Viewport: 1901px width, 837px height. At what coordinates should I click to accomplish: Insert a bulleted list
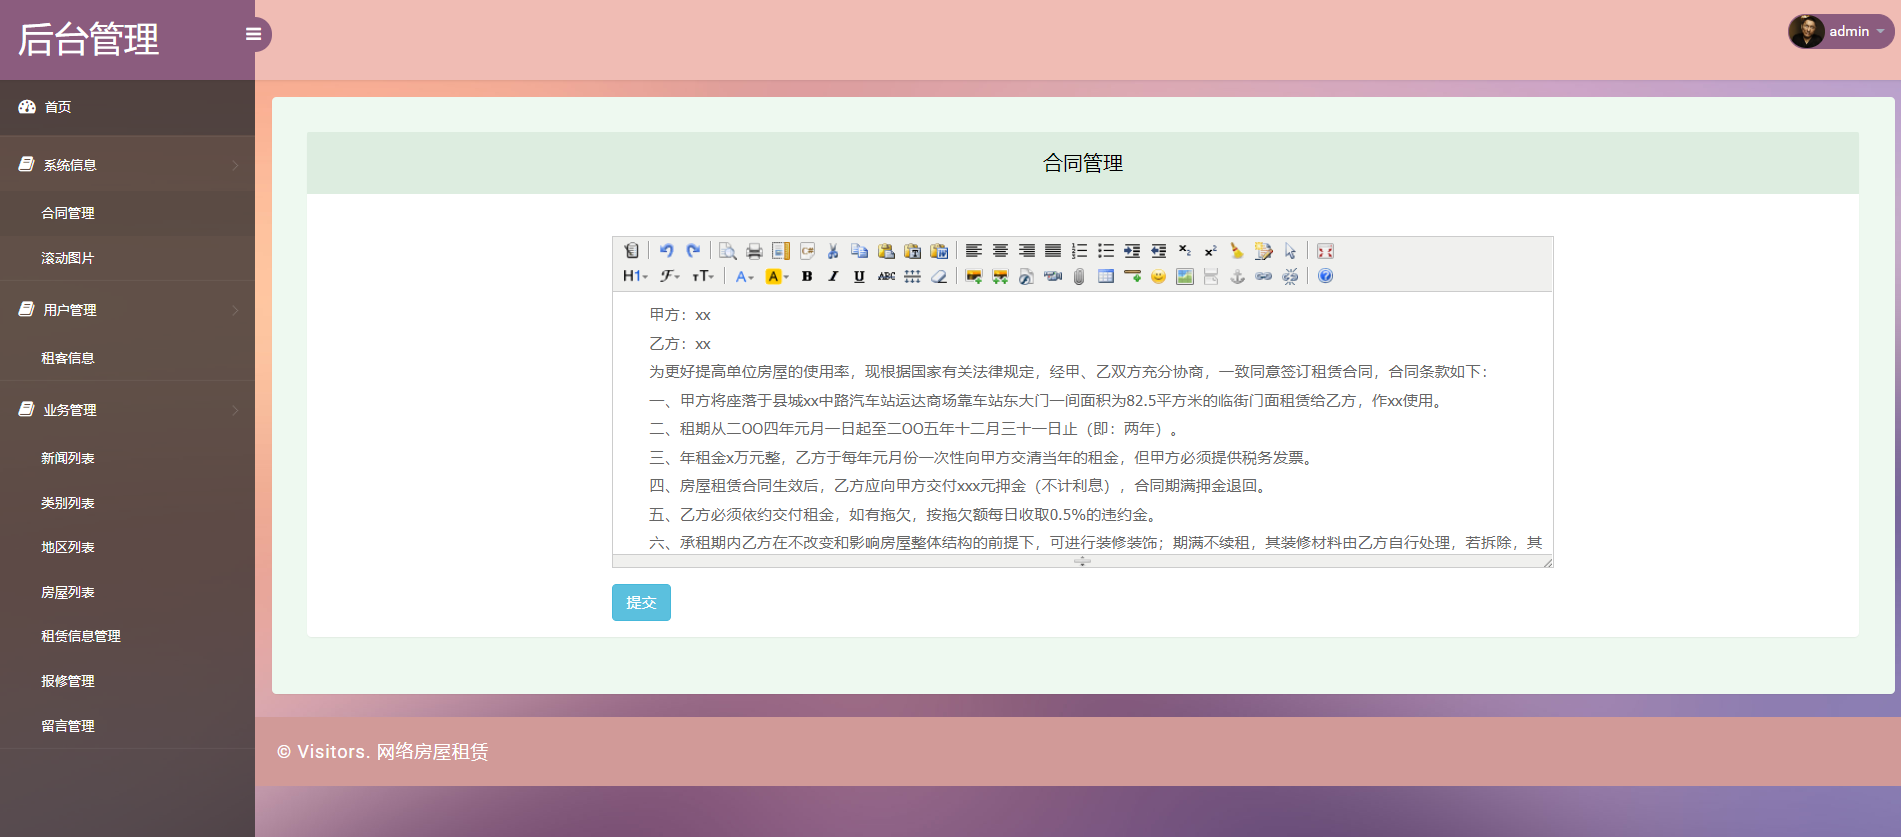tap(1106, 251)
